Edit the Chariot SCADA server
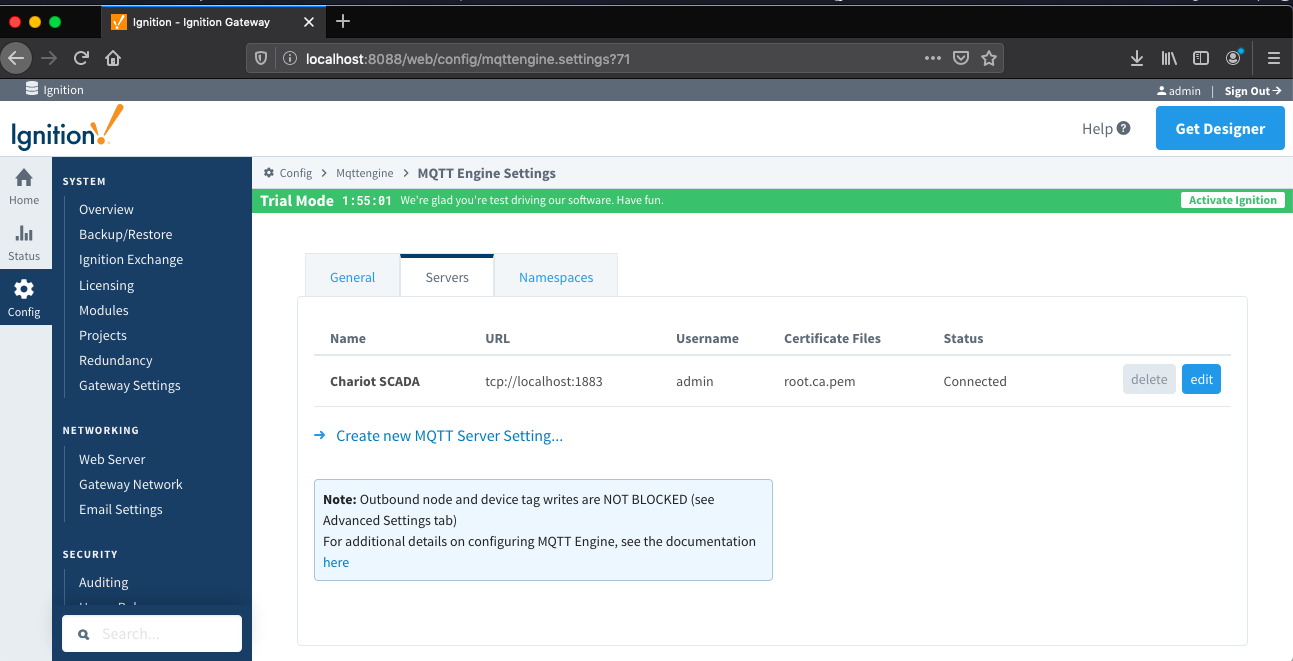The width and height of the screenshot is (1293, 661). (1201, 379)
